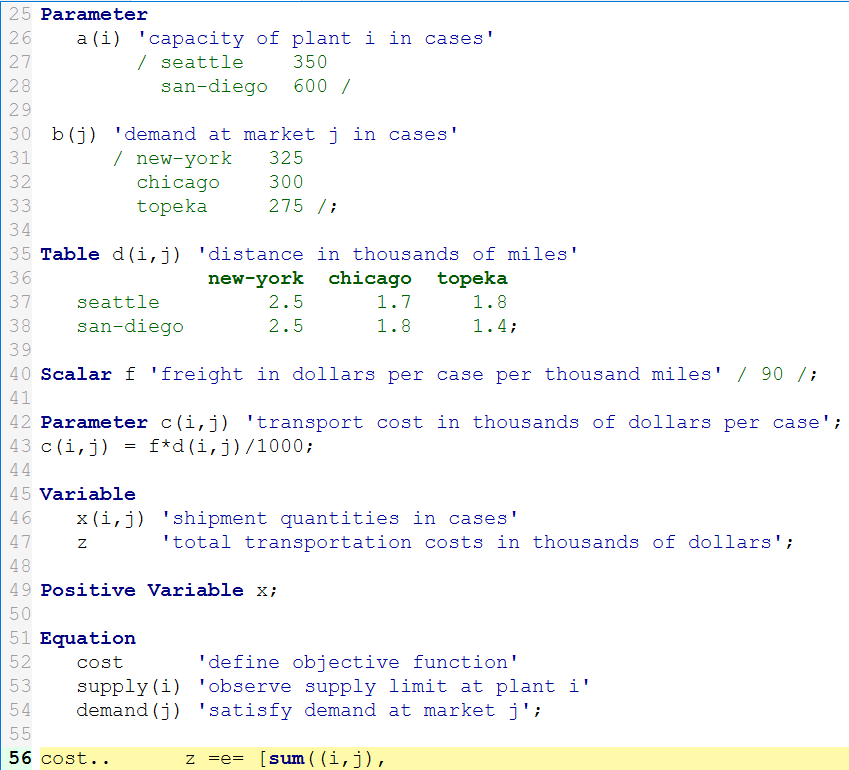
Task: Click the 'shipment quantities in cases' description
Action: pyautogui.click(x=340, y=518)
